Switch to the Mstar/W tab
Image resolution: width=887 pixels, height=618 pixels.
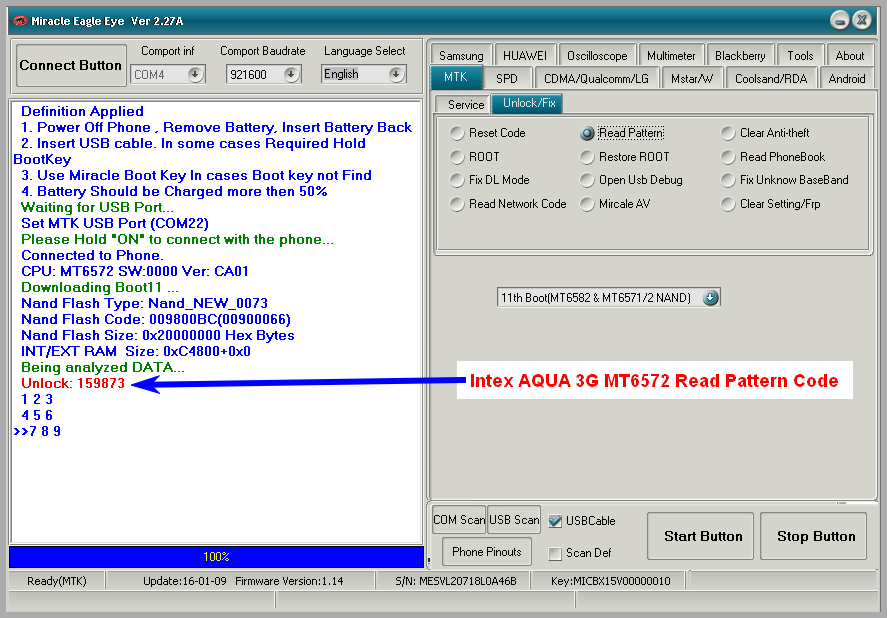(692, 79)
